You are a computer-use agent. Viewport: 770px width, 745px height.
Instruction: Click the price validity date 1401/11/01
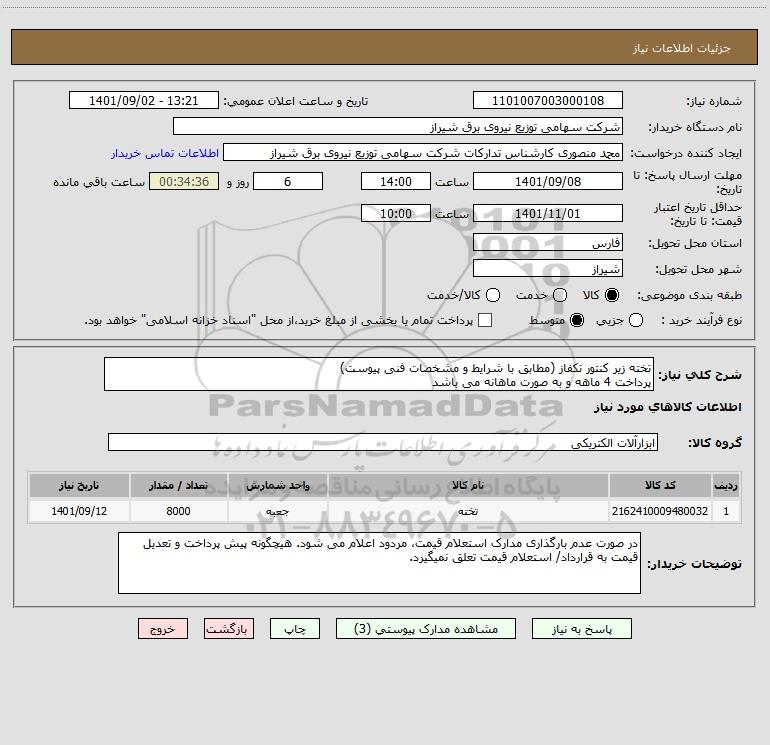click(548, 213)
